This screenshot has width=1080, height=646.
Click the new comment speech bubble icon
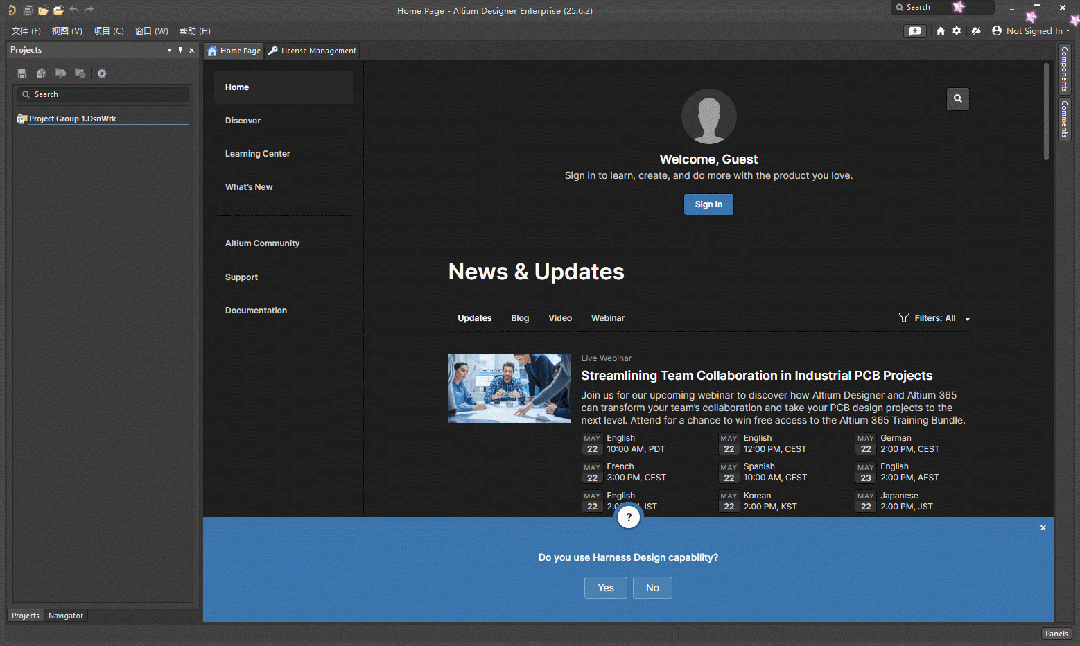915,31
